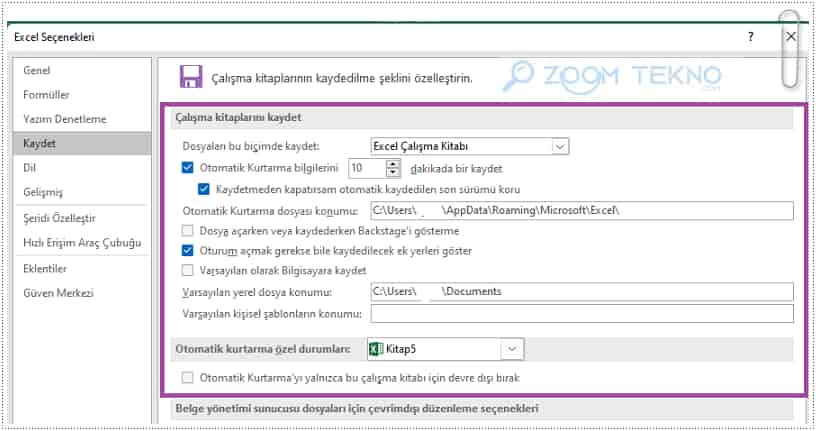Increase the autosave minutes spinner

(x=393, y=164)
